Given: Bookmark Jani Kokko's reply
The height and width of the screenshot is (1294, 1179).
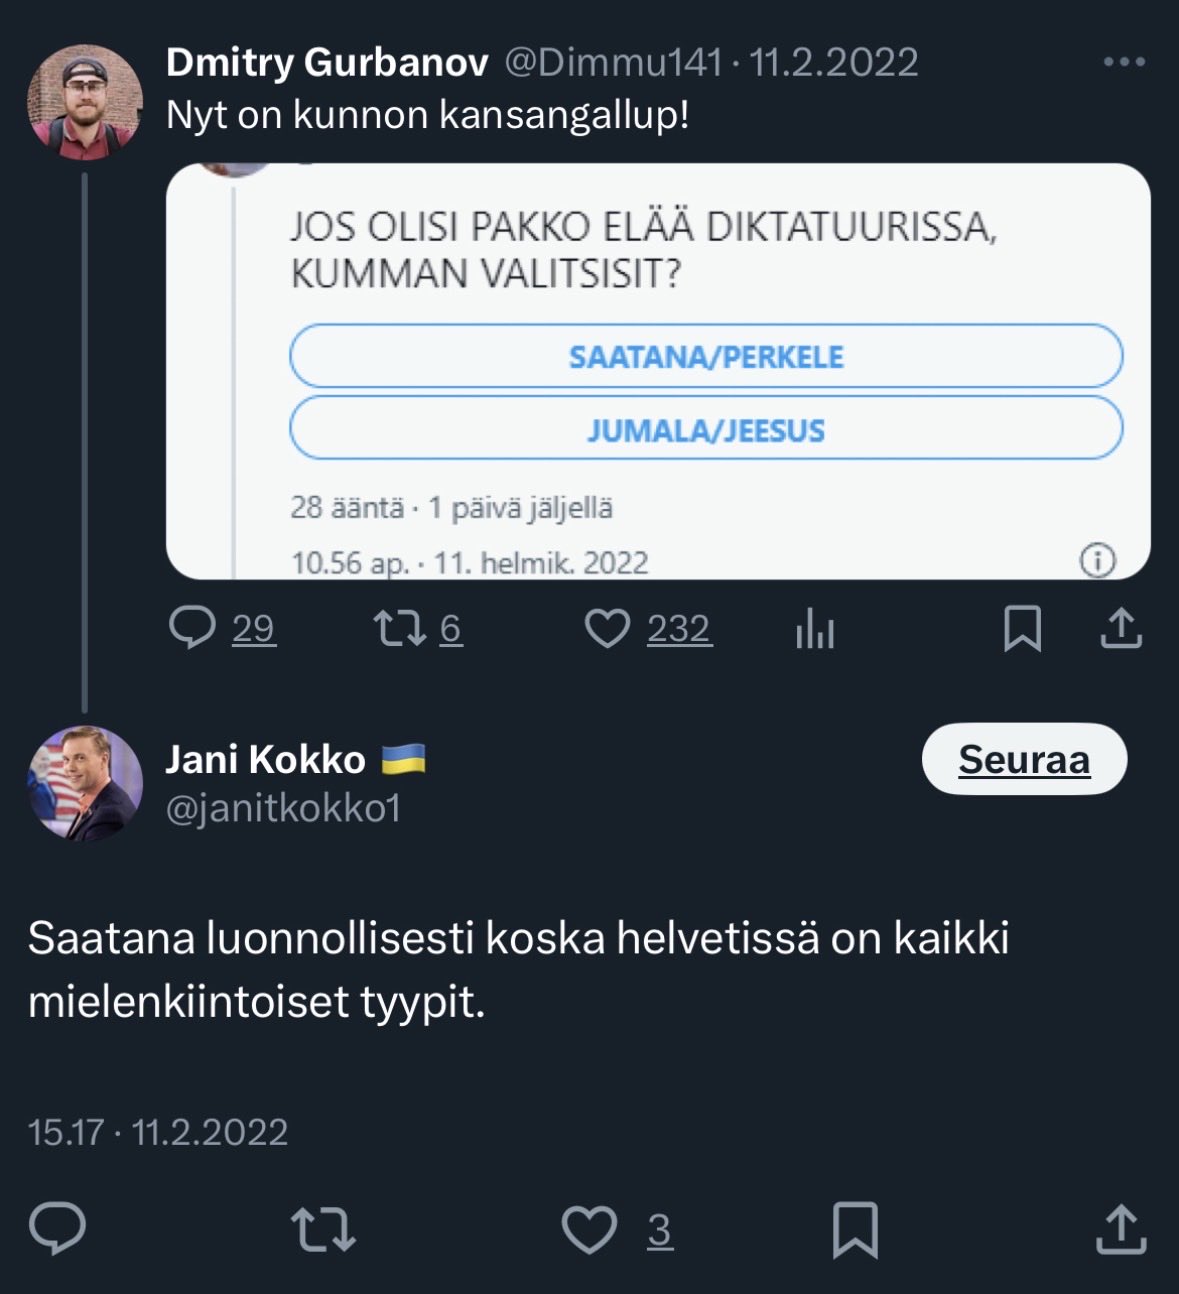Looking at the screenshot, I should click(x=855, y=1230).
